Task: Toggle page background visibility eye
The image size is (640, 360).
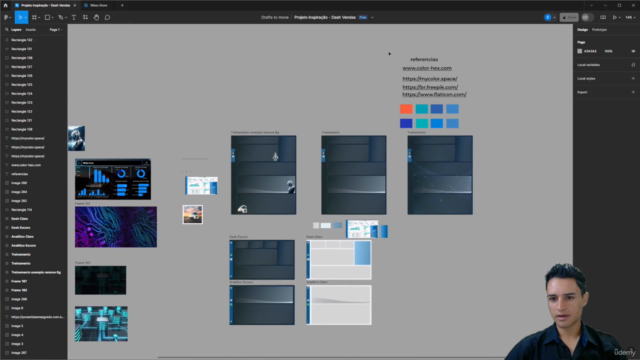Action: 633,51
